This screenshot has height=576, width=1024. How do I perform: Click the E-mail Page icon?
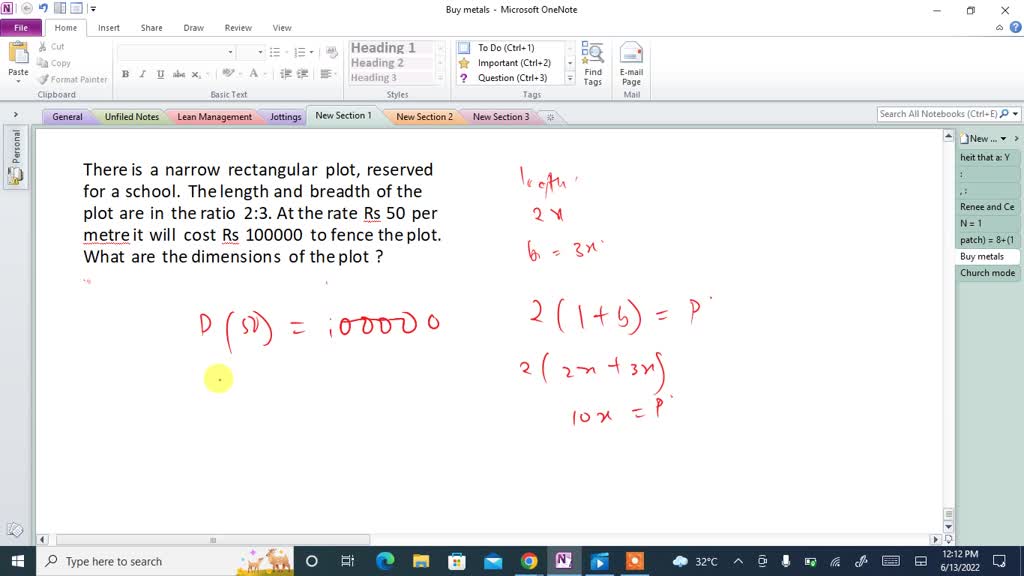pos(632,65)
